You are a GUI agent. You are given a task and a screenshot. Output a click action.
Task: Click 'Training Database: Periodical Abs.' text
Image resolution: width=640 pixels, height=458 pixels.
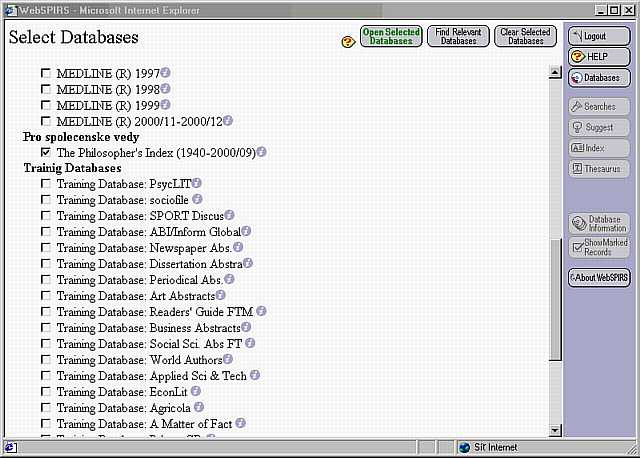click(139, 280)
